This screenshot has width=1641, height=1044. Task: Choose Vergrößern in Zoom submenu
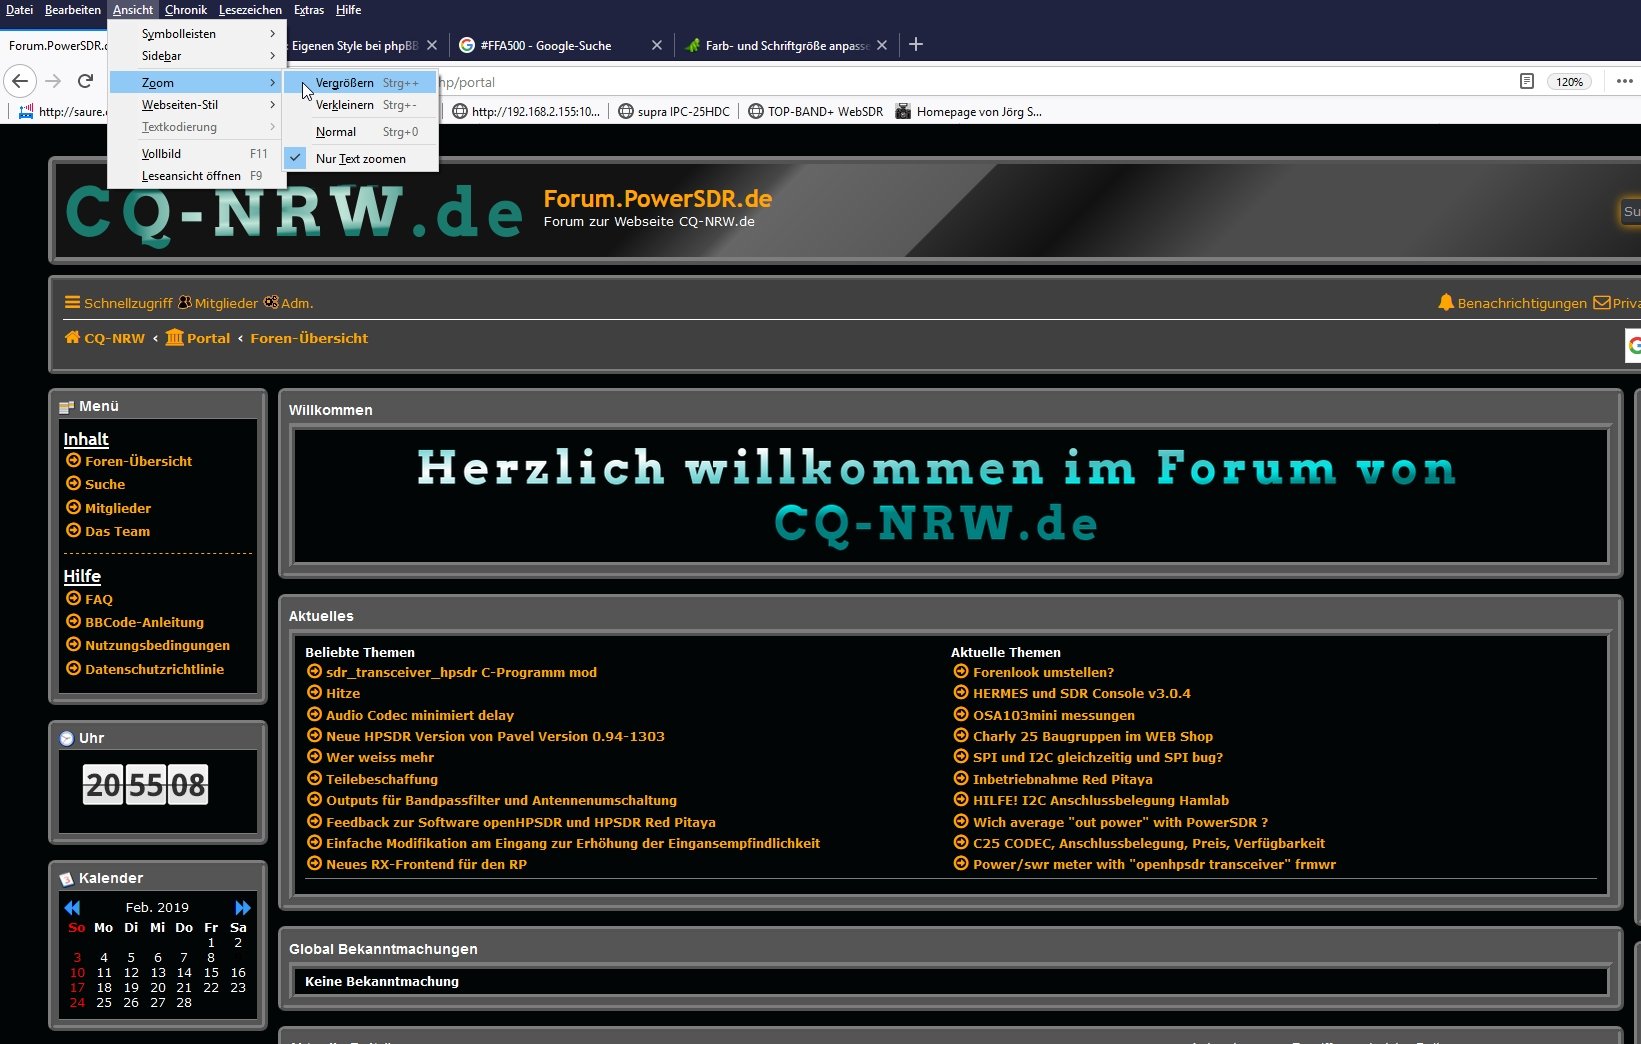coord(361,82)
